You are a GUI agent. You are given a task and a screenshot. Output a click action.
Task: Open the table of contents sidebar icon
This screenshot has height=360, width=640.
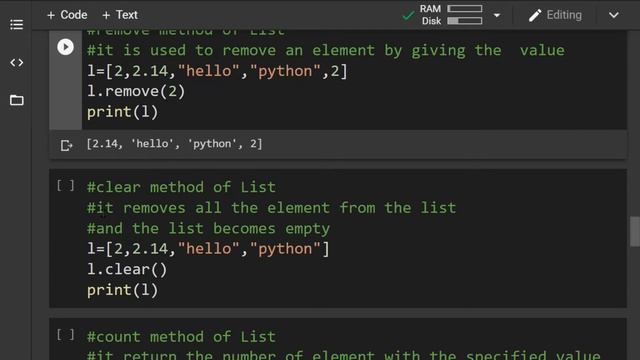click(x=16, y=24)
